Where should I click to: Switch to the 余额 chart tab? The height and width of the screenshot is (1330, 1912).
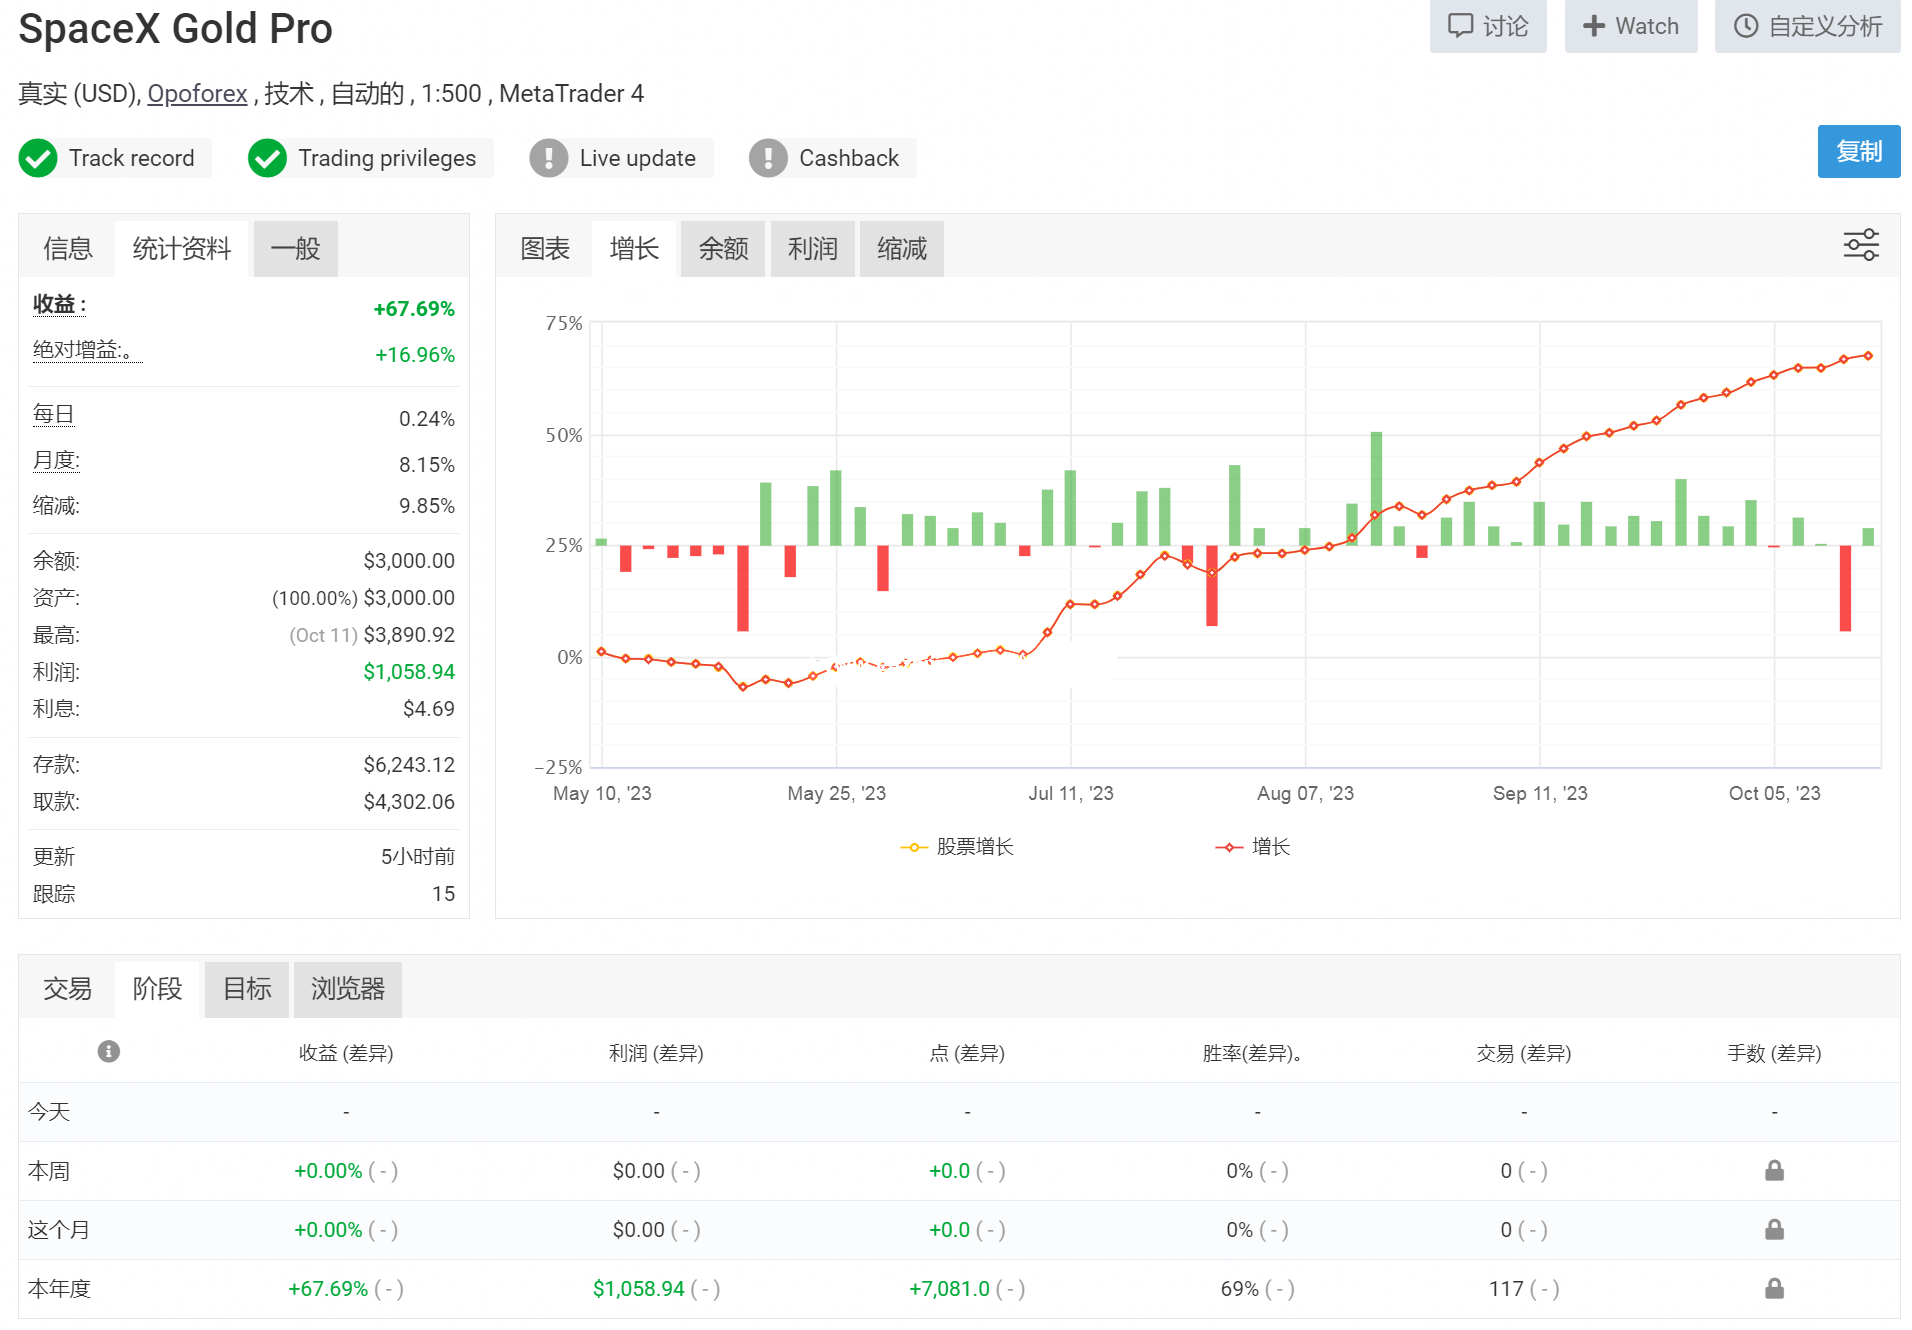722,249
